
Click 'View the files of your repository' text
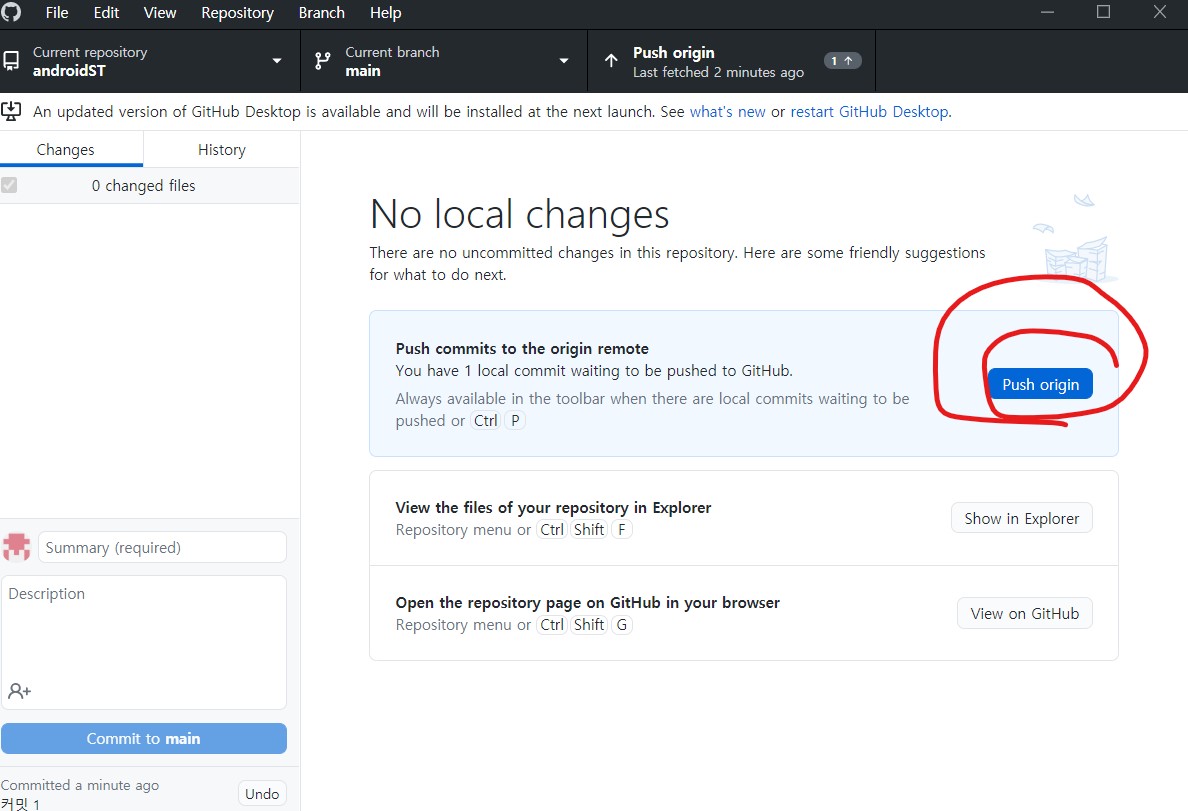pyautogui.click(x=553, y=508)
